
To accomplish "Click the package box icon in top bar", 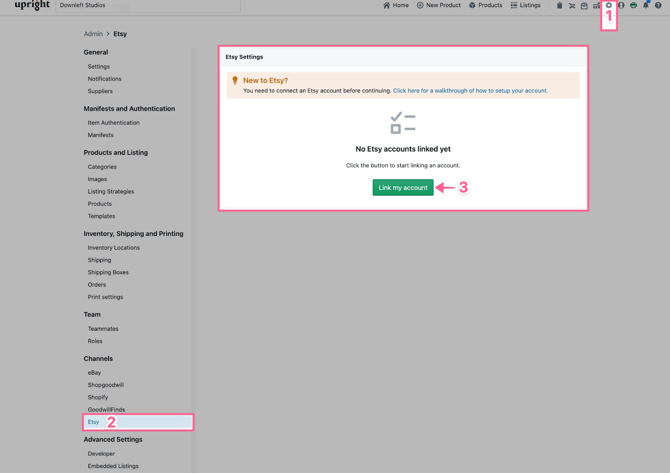I will click(x=584, y=5).
